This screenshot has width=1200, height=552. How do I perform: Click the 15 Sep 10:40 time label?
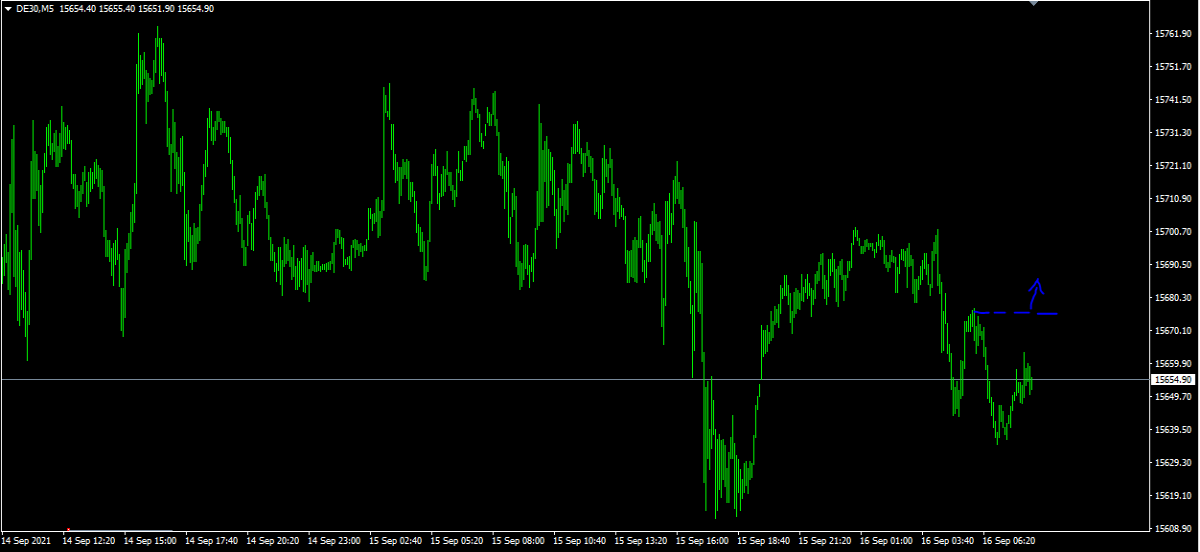(x=580, y=541)
